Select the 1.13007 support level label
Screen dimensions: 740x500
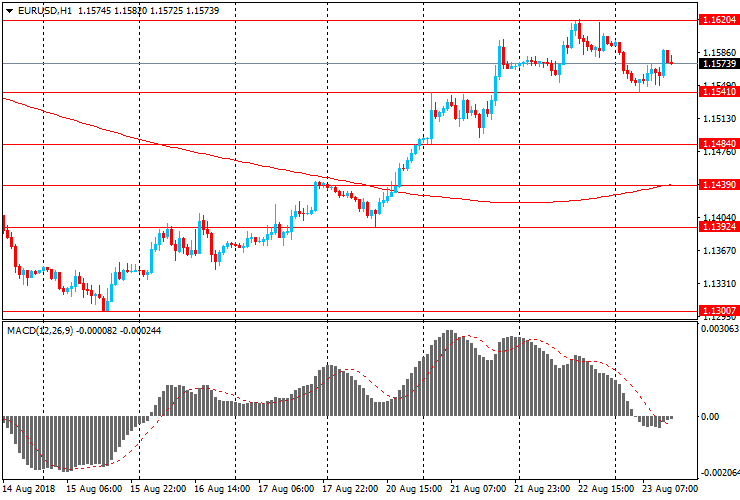point(719,310)
